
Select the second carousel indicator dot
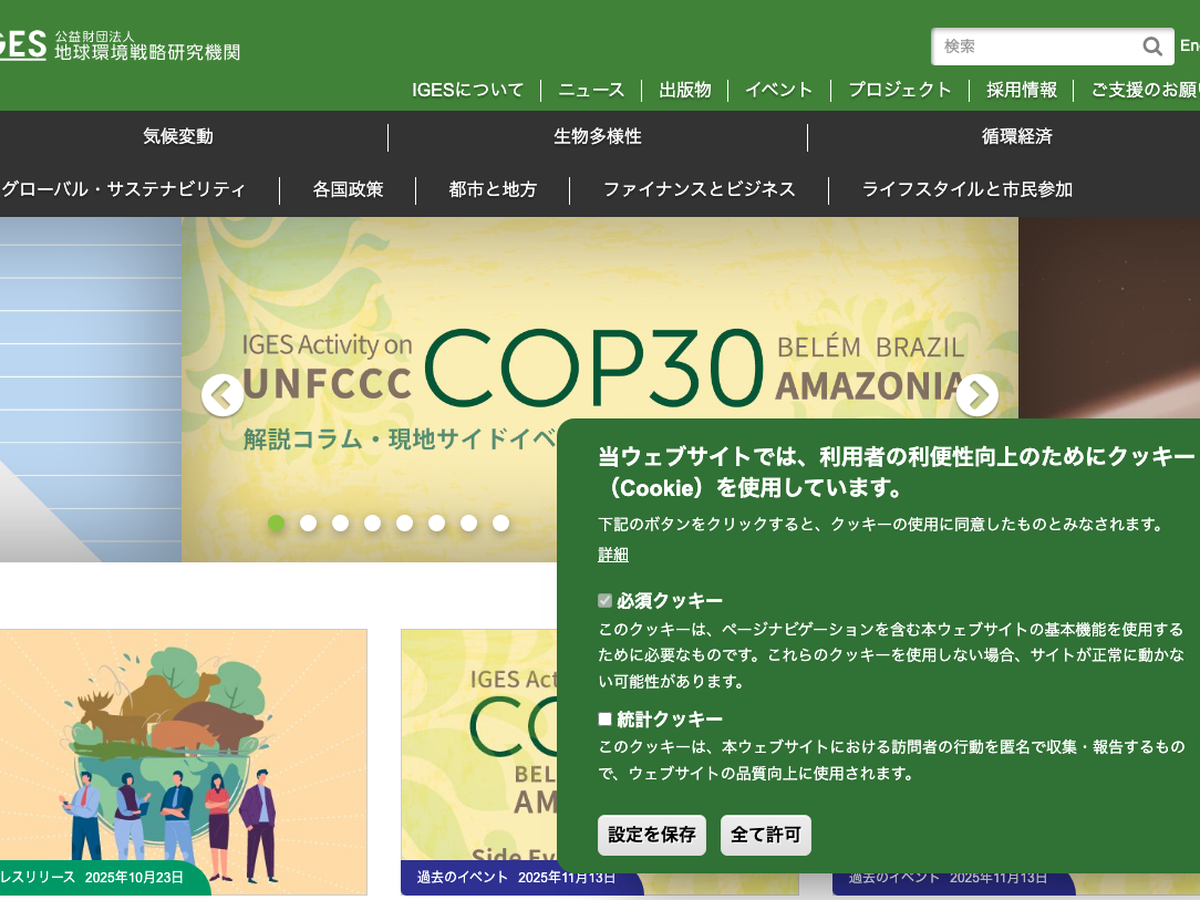click(308, 523)
